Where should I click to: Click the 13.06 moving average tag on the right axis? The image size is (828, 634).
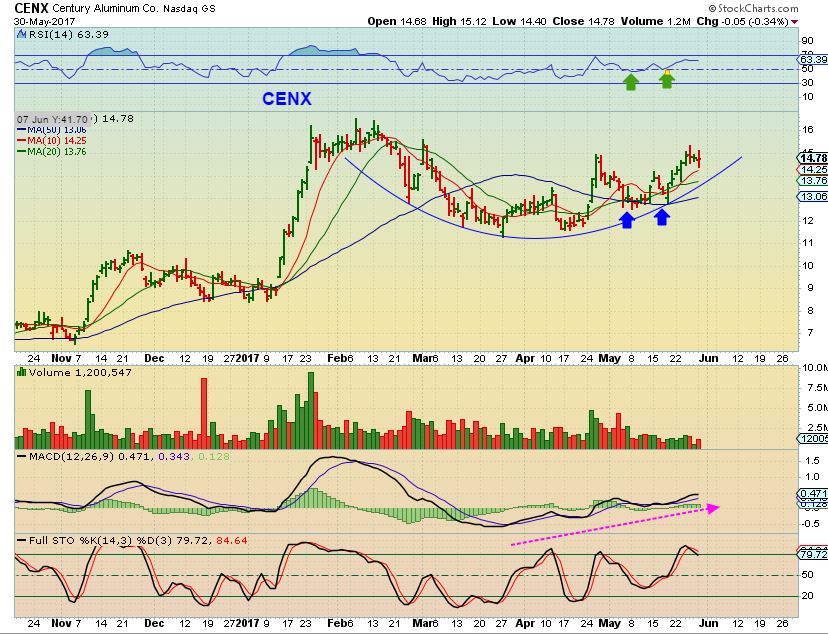pyautogui.click(x=813, y=196)
